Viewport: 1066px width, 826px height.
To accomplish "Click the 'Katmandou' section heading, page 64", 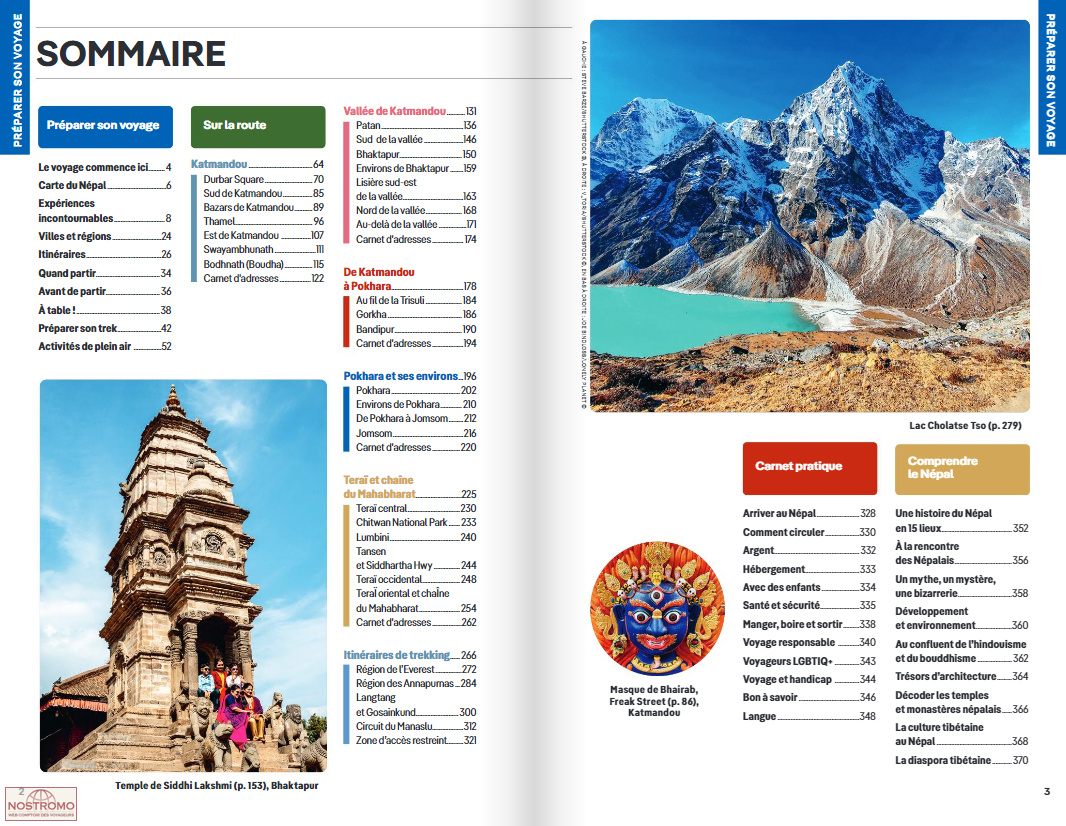I will point(258,165).
